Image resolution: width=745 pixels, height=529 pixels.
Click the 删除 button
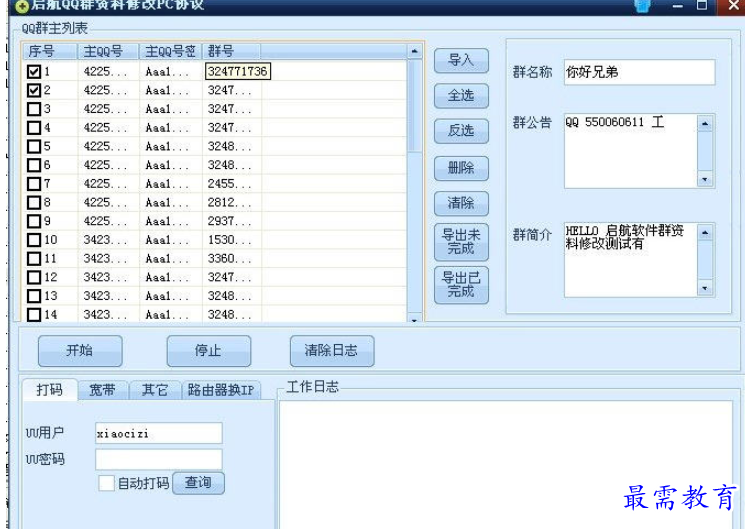[x=461, y=168]
